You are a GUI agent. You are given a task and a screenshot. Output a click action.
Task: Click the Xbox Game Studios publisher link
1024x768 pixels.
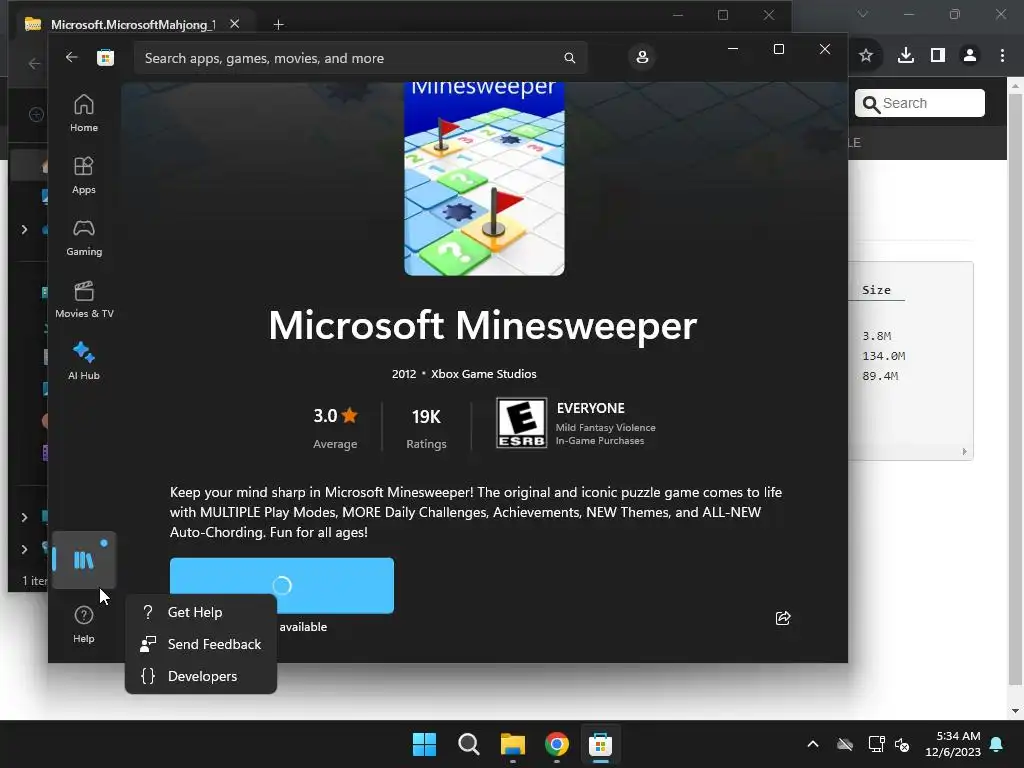(483, 374)
